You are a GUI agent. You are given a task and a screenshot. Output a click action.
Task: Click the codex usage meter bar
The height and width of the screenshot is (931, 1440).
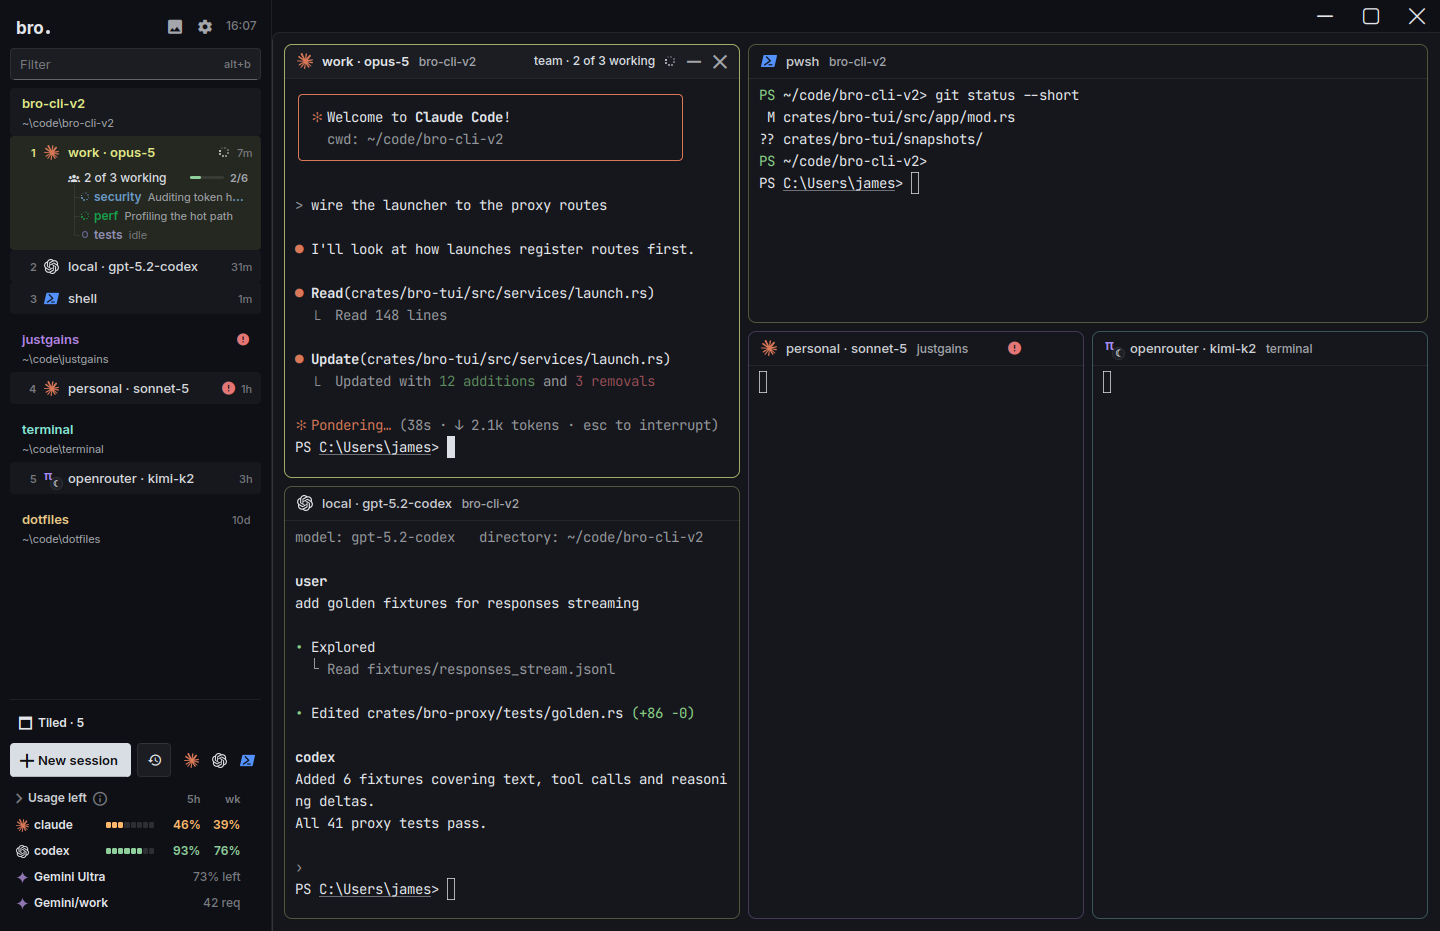[x=130, y=851]
